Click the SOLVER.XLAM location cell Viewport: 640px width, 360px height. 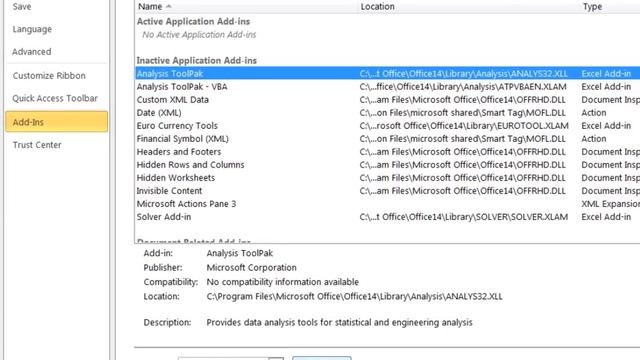464,217
